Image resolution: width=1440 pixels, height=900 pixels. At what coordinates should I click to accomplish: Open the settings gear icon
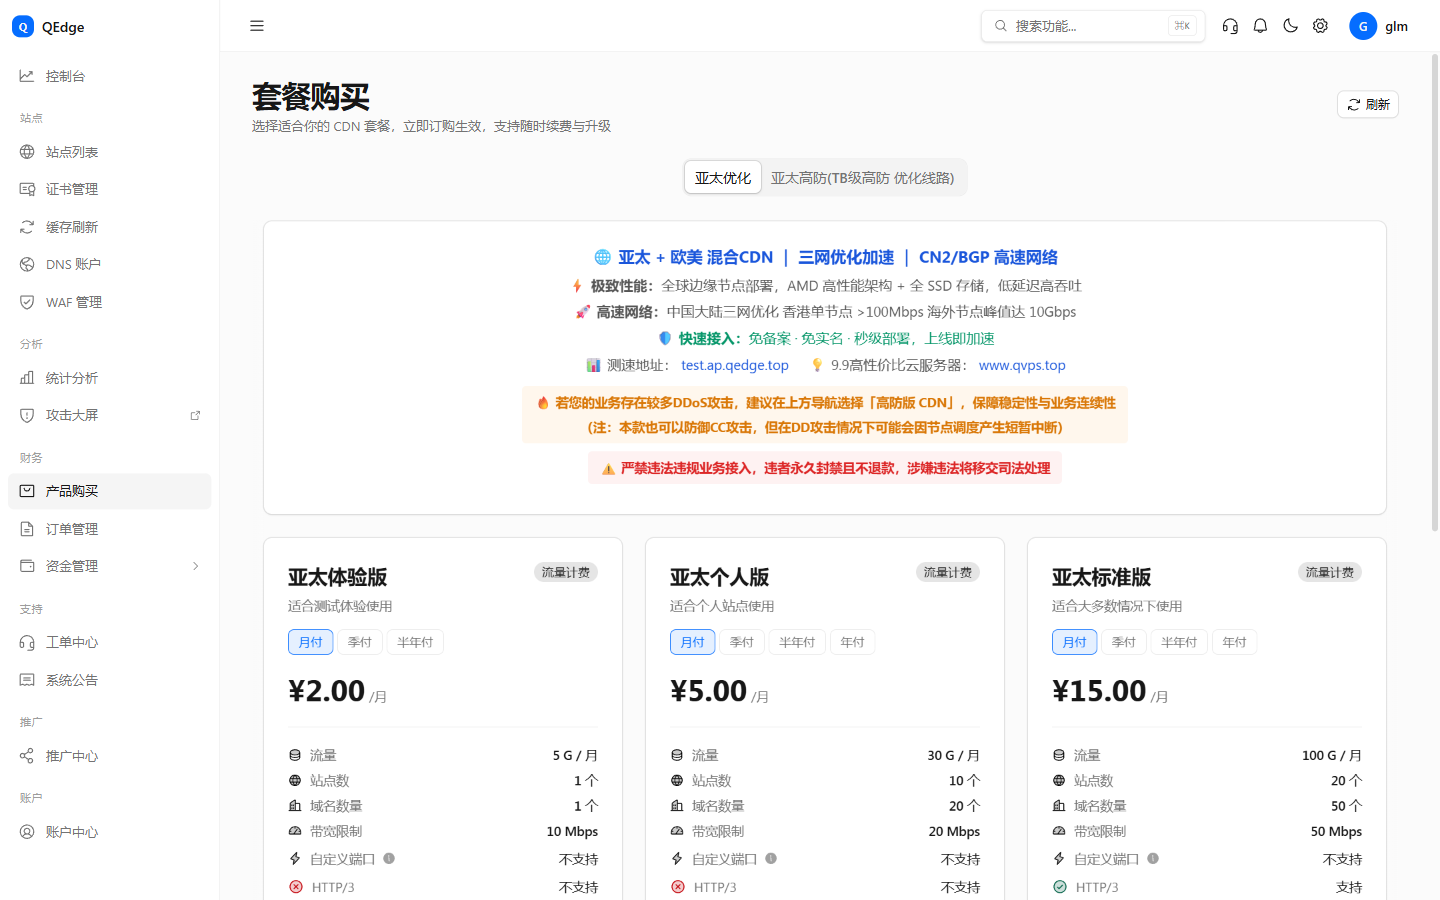pyautogui.click(x=1320, y=26)
